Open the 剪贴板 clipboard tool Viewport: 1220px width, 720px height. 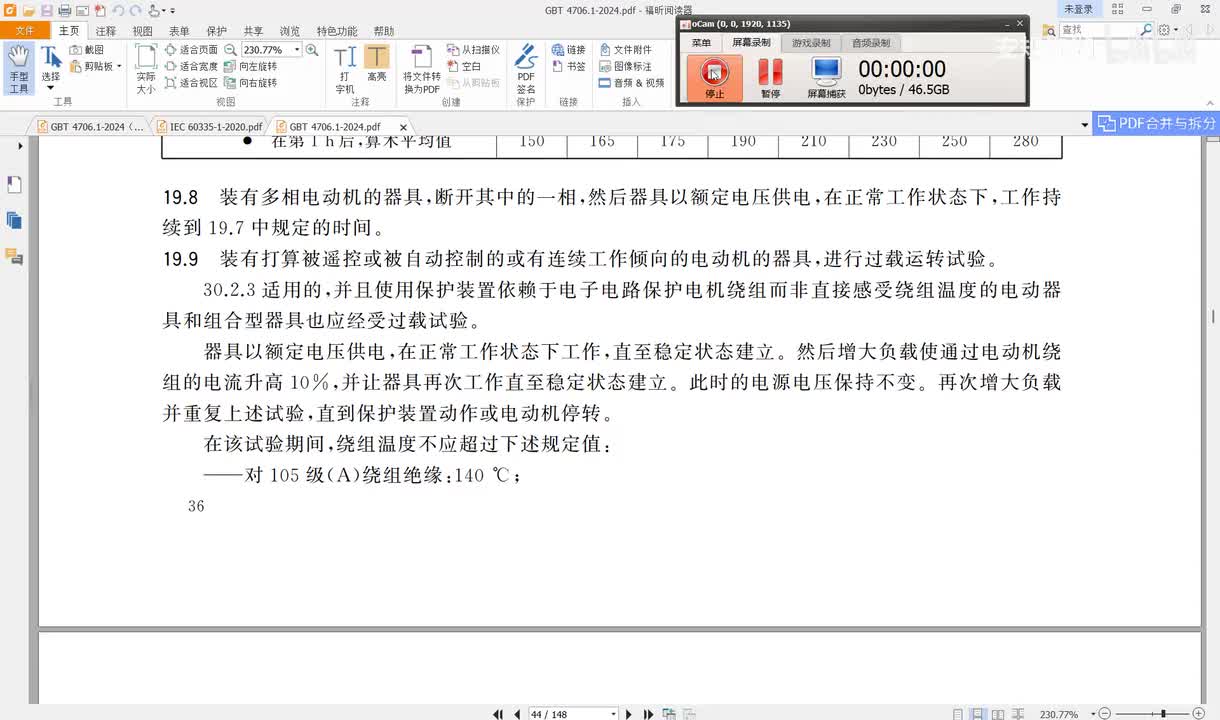[x=95, y=66]
